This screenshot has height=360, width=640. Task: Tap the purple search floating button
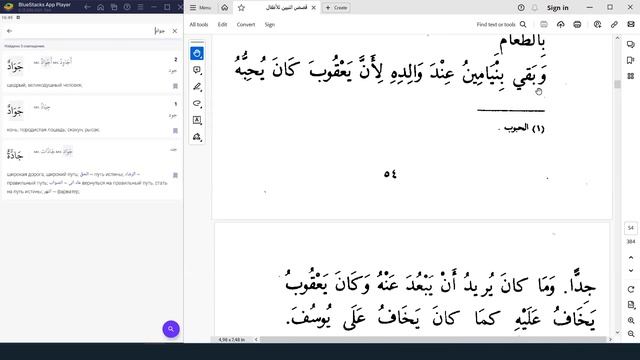[171, 329]
